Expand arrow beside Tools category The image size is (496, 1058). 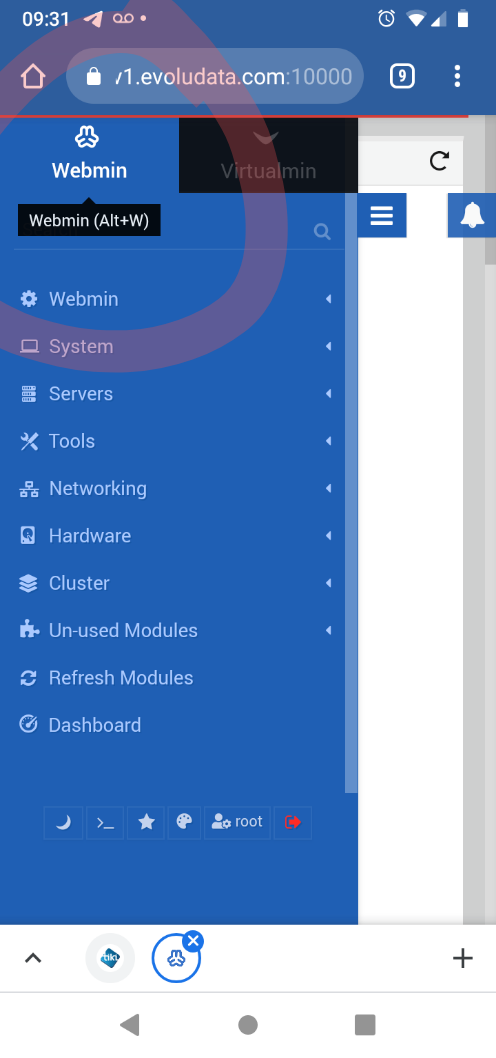[329, 441]
